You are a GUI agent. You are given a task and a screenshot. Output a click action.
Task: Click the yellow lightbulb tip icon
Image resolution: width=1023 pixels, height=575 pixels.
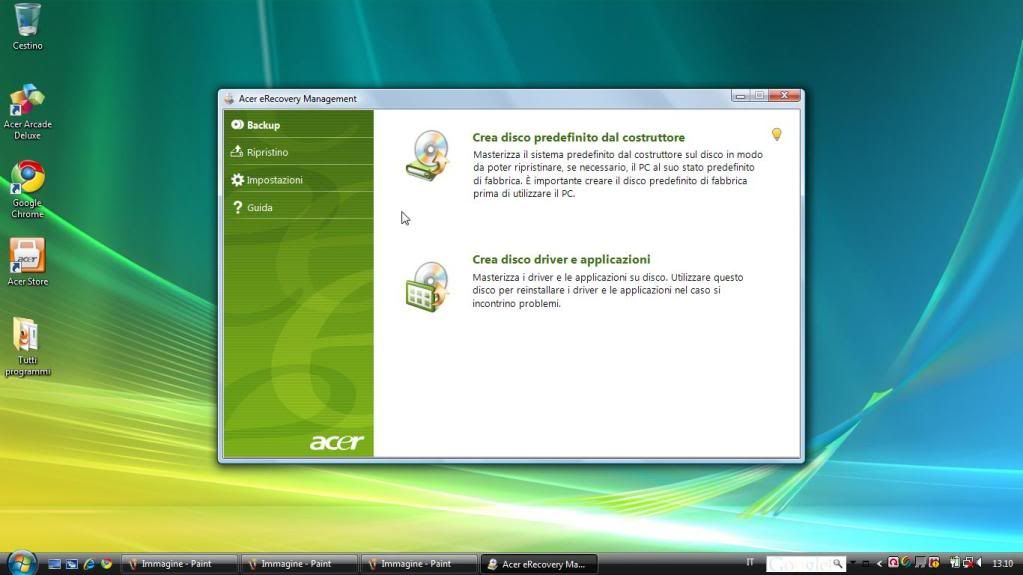(776, 134)
